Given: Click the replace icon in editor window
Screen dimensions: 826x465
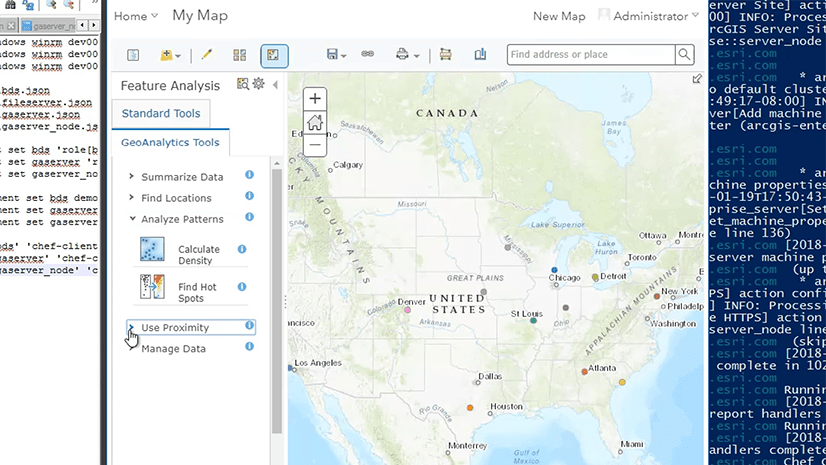Looking at the screenshot, I should 28,4.
